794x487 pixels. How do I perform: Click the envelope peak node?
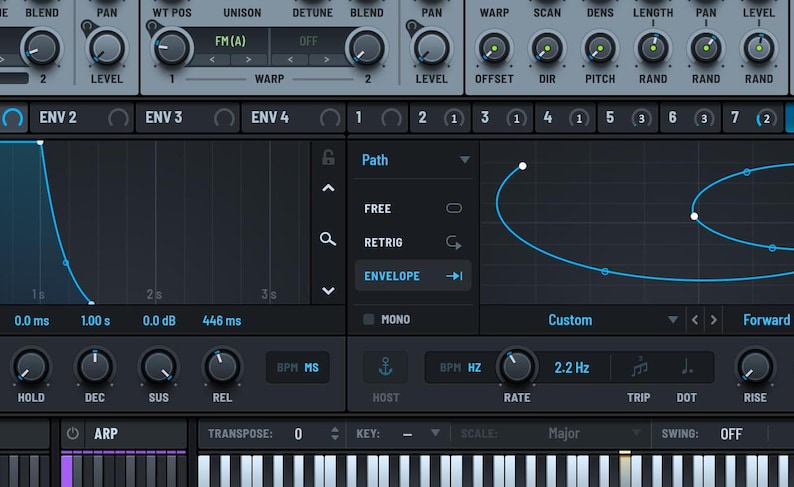point(40,143)
